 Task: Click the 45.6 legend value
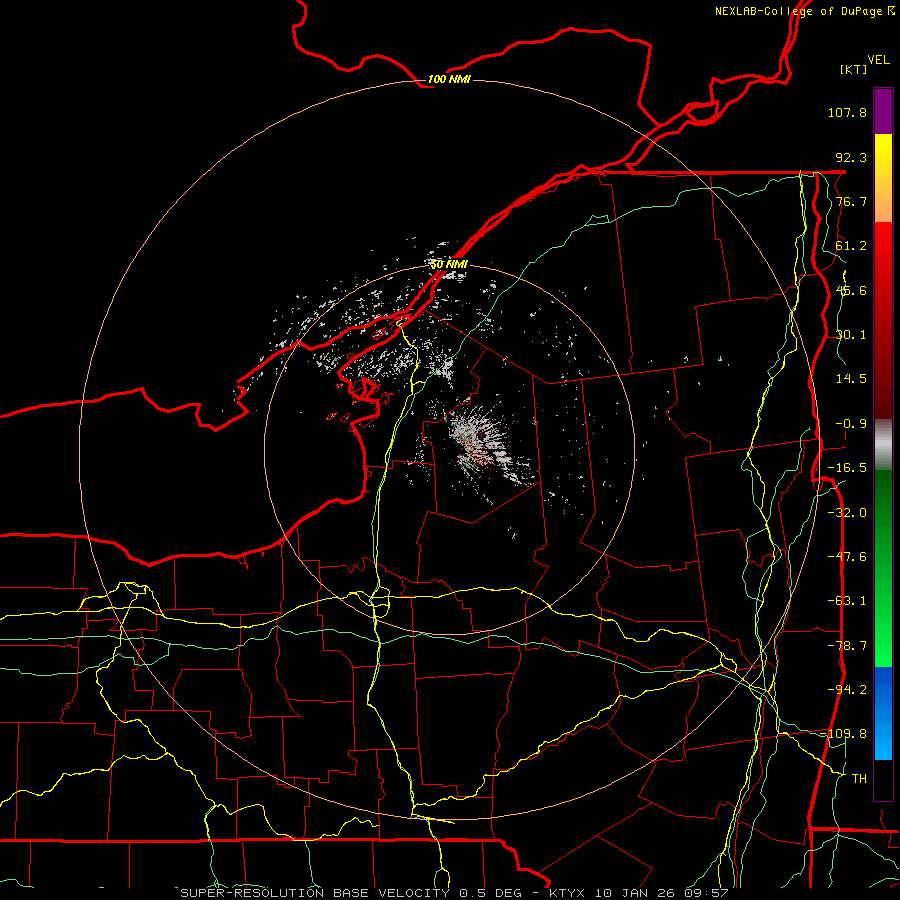(x=851, y=290)
